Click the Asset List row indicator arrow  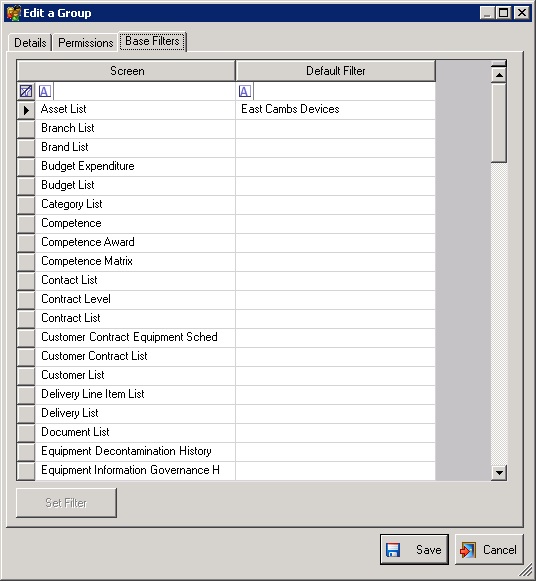pyautogui.click(x=26, y=110)
